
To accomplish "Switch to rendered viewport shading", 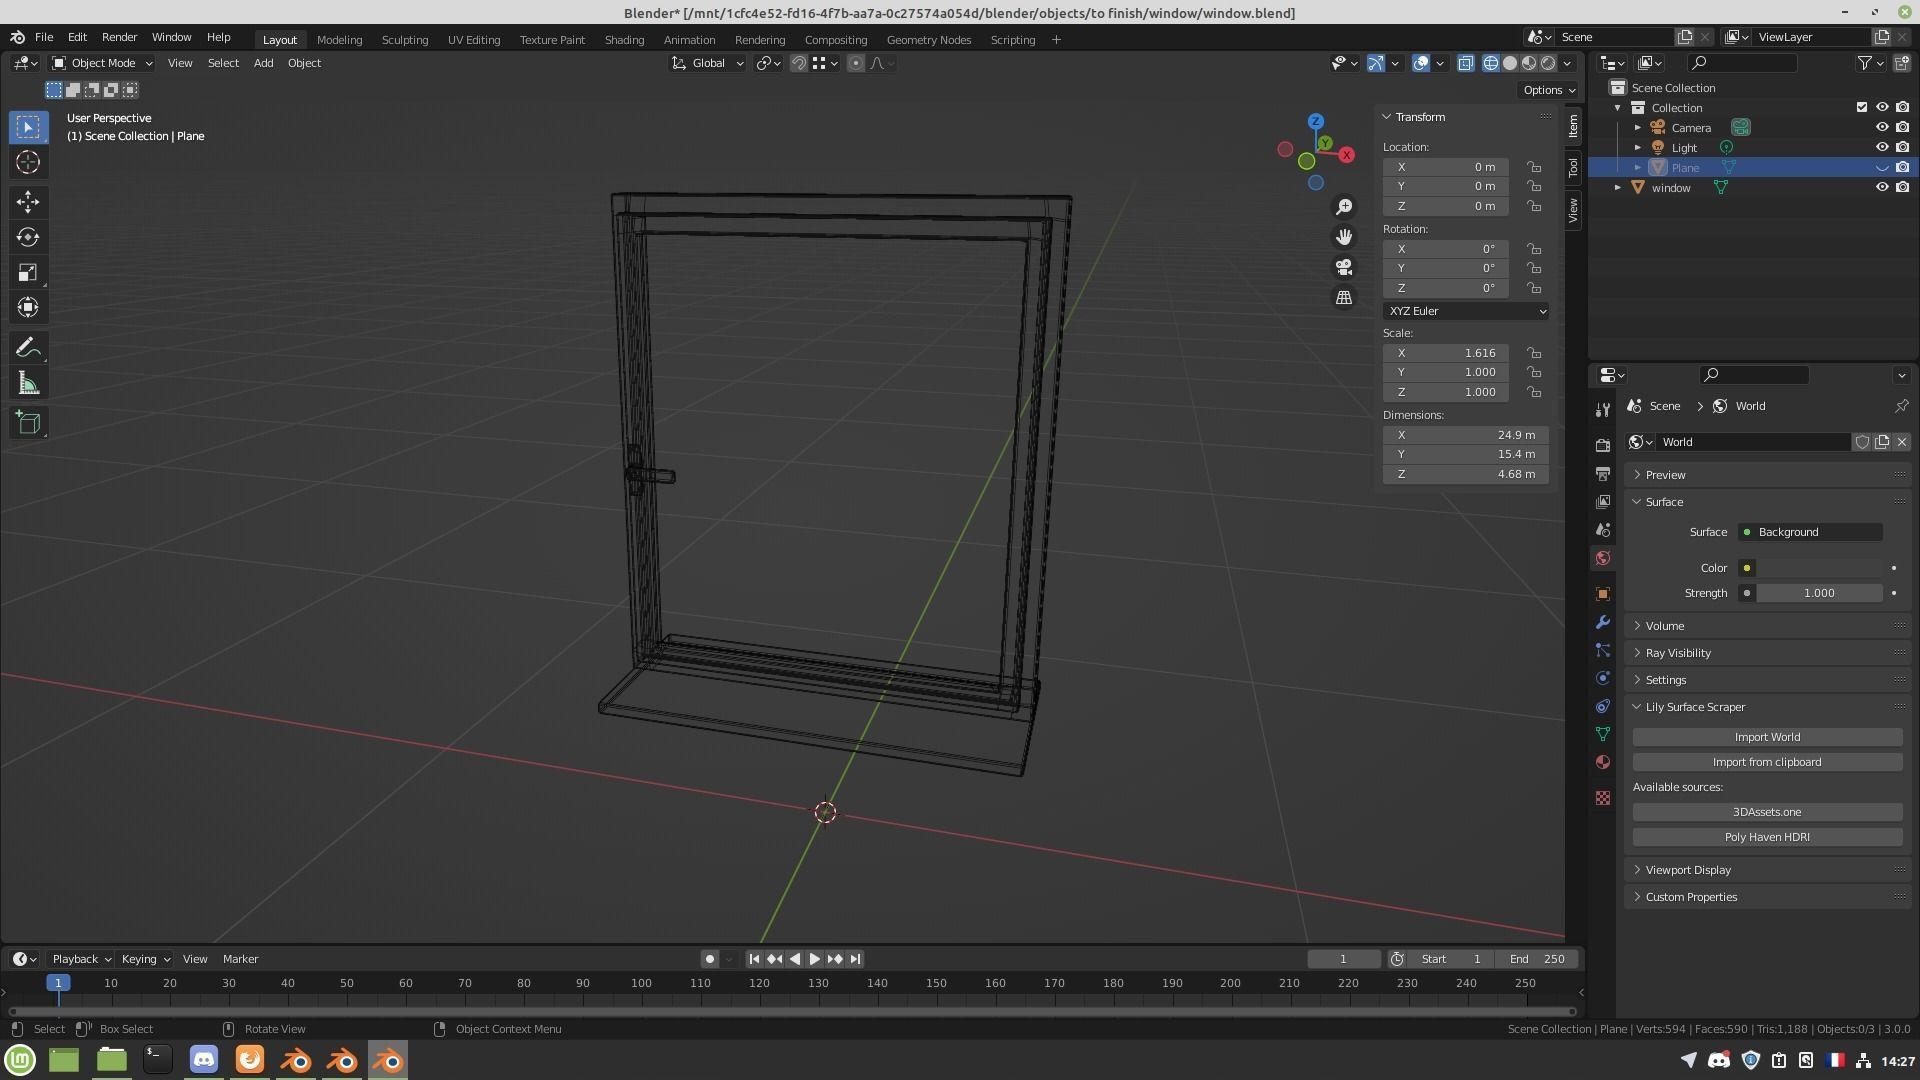I will (1548, 63).
